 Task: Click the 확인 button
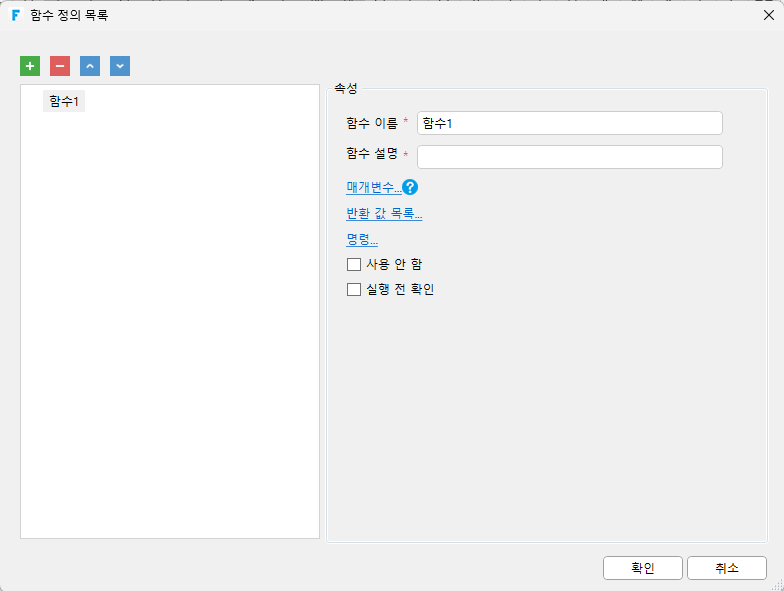tap(642, 568)
